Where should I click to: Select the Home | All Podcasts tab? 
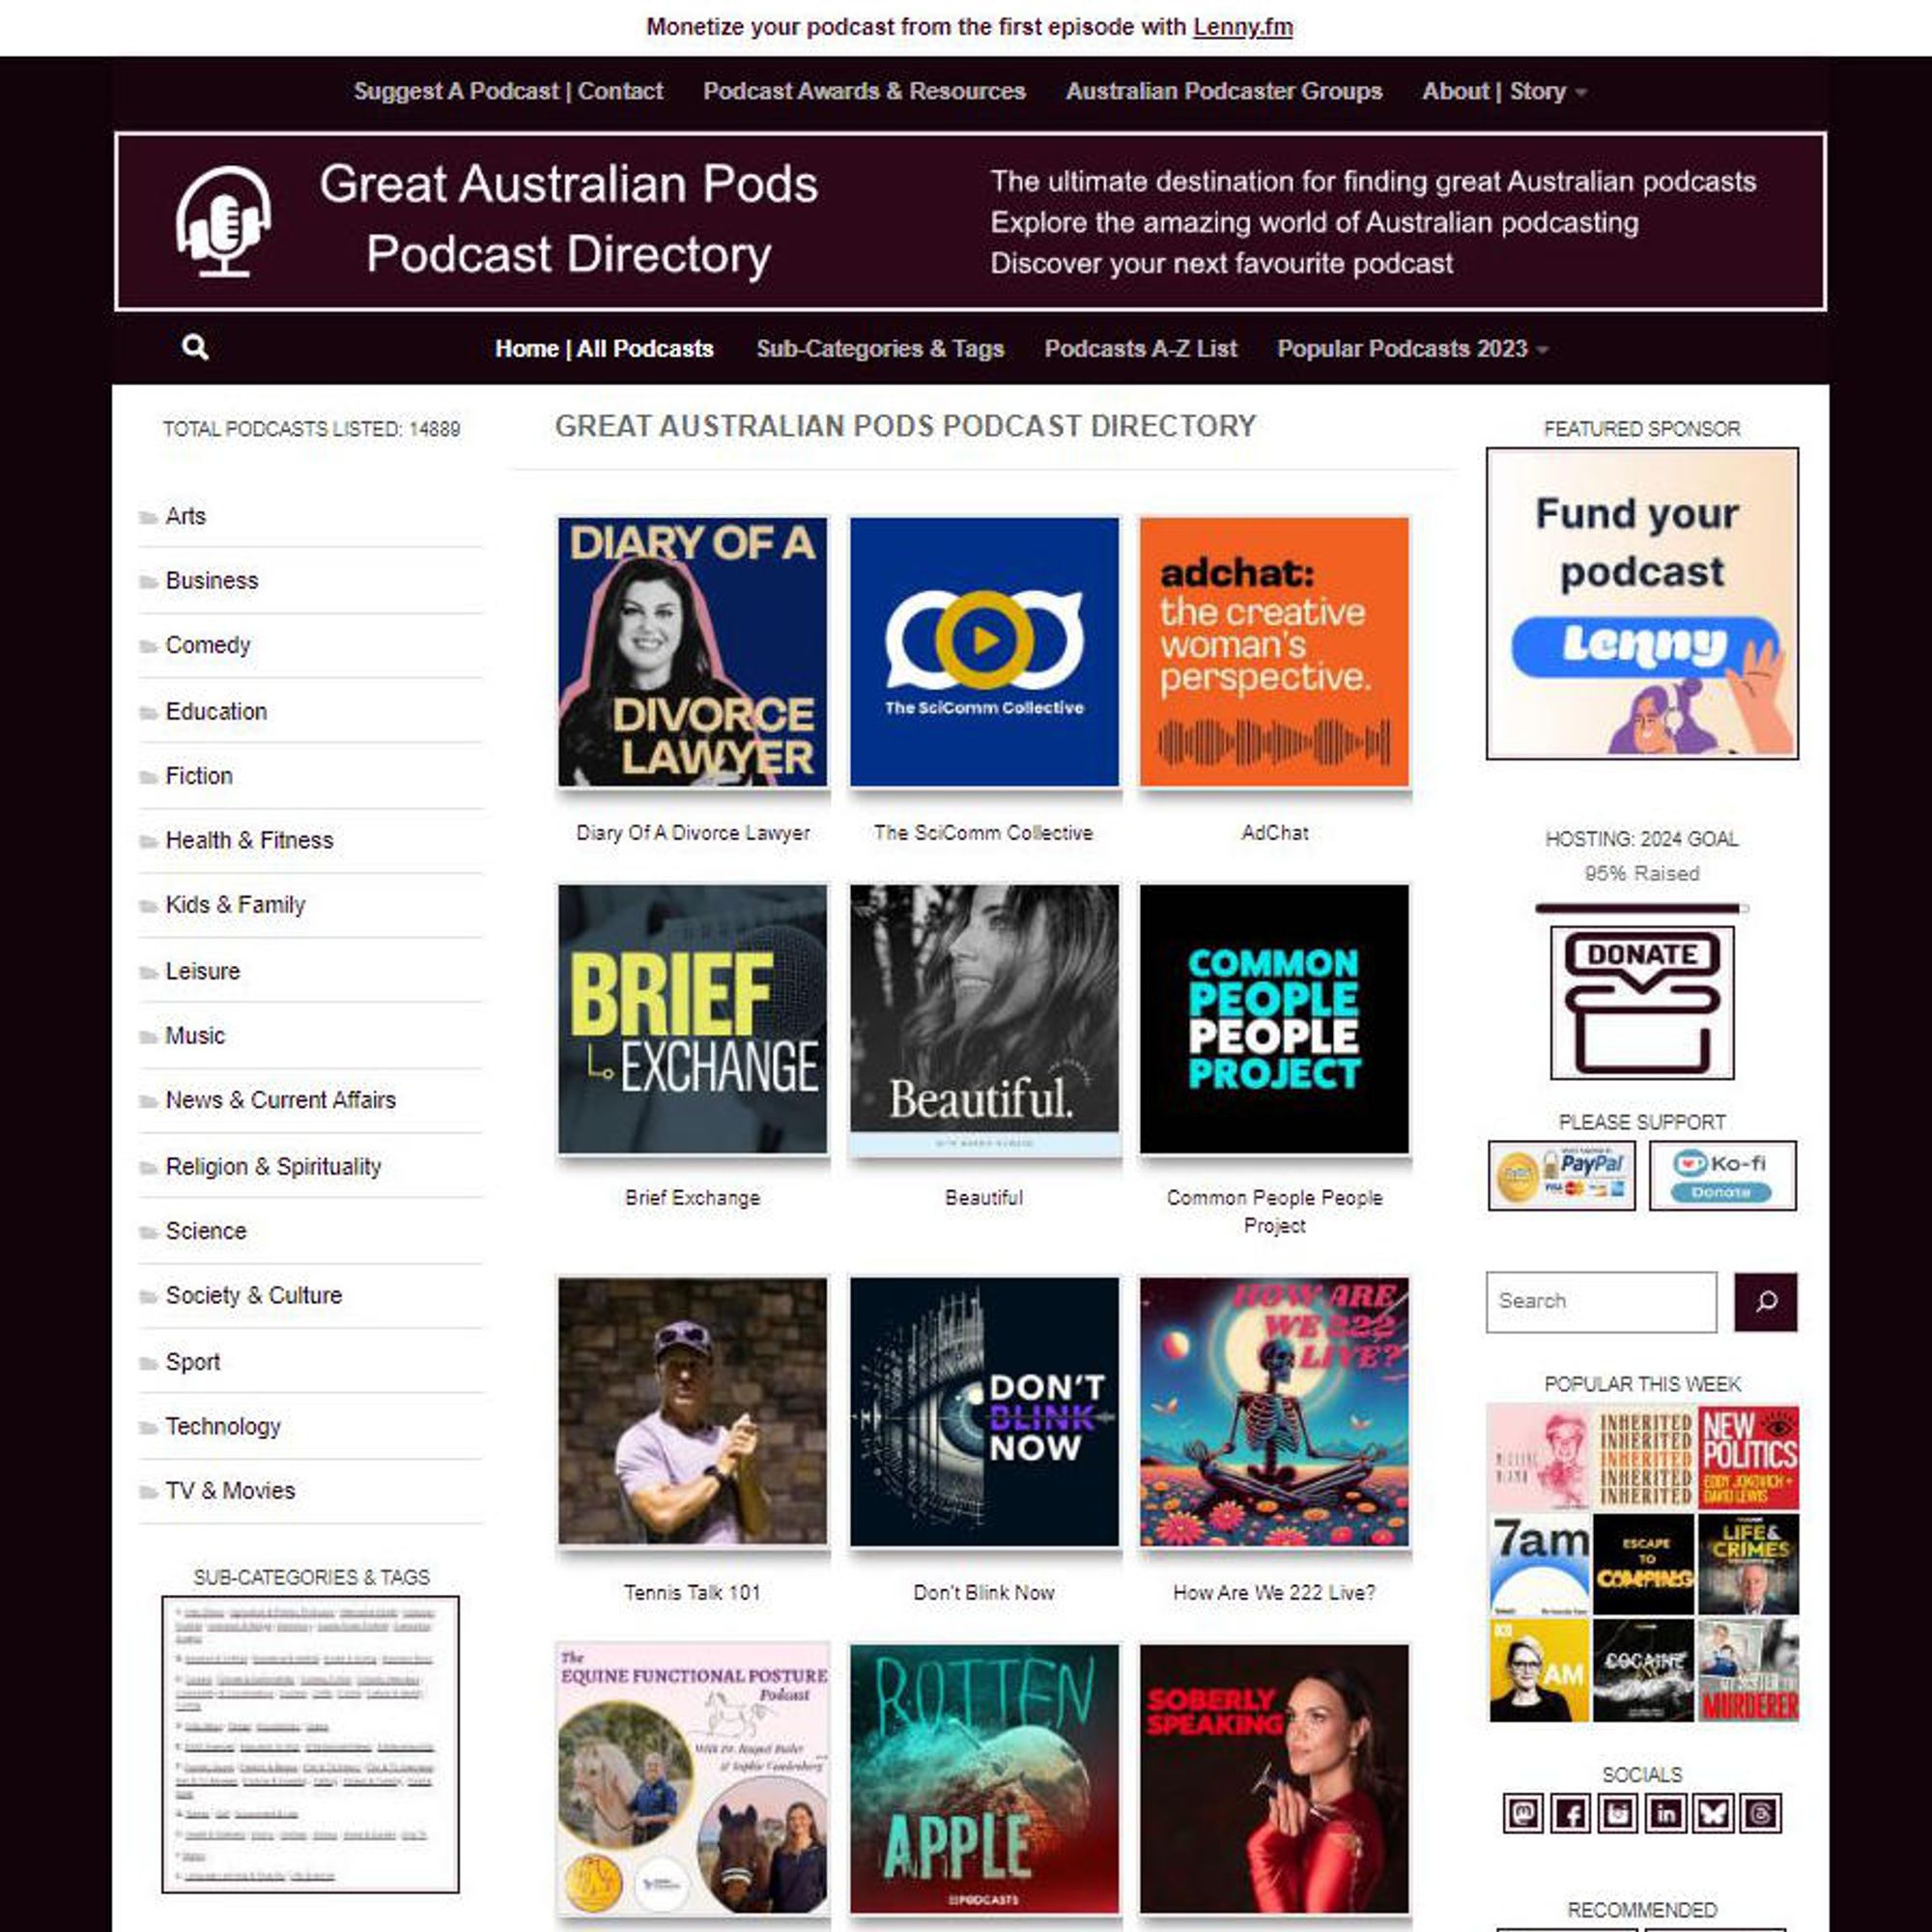(605, 349)
